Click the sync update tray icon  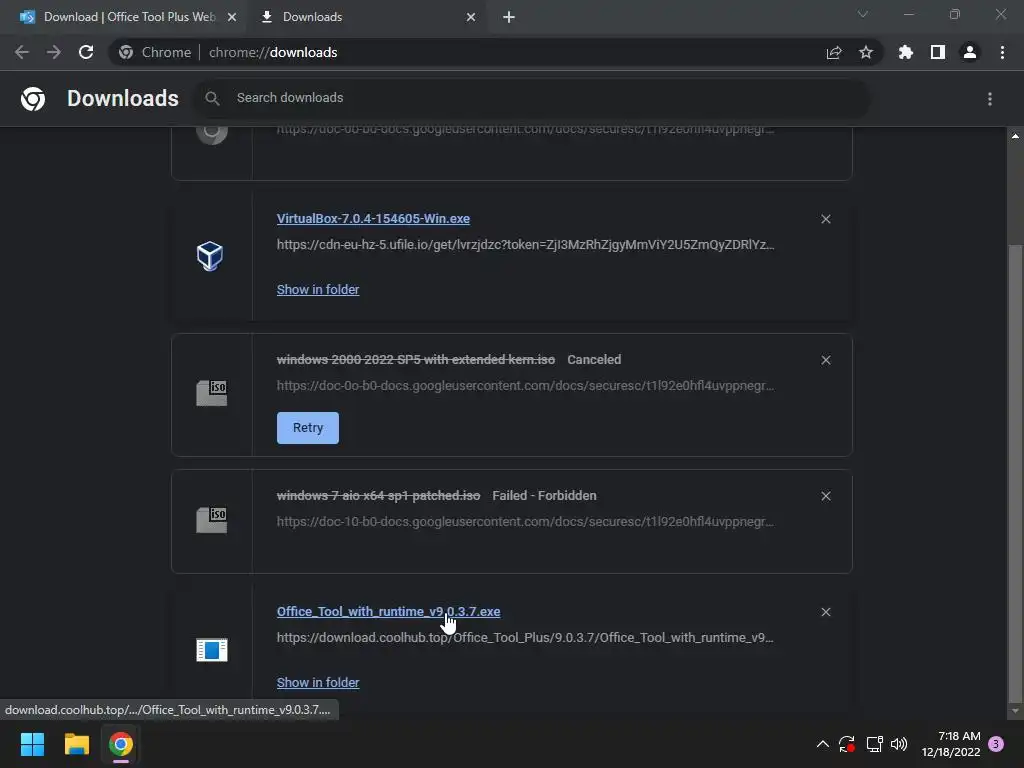(x=847, y=744)
